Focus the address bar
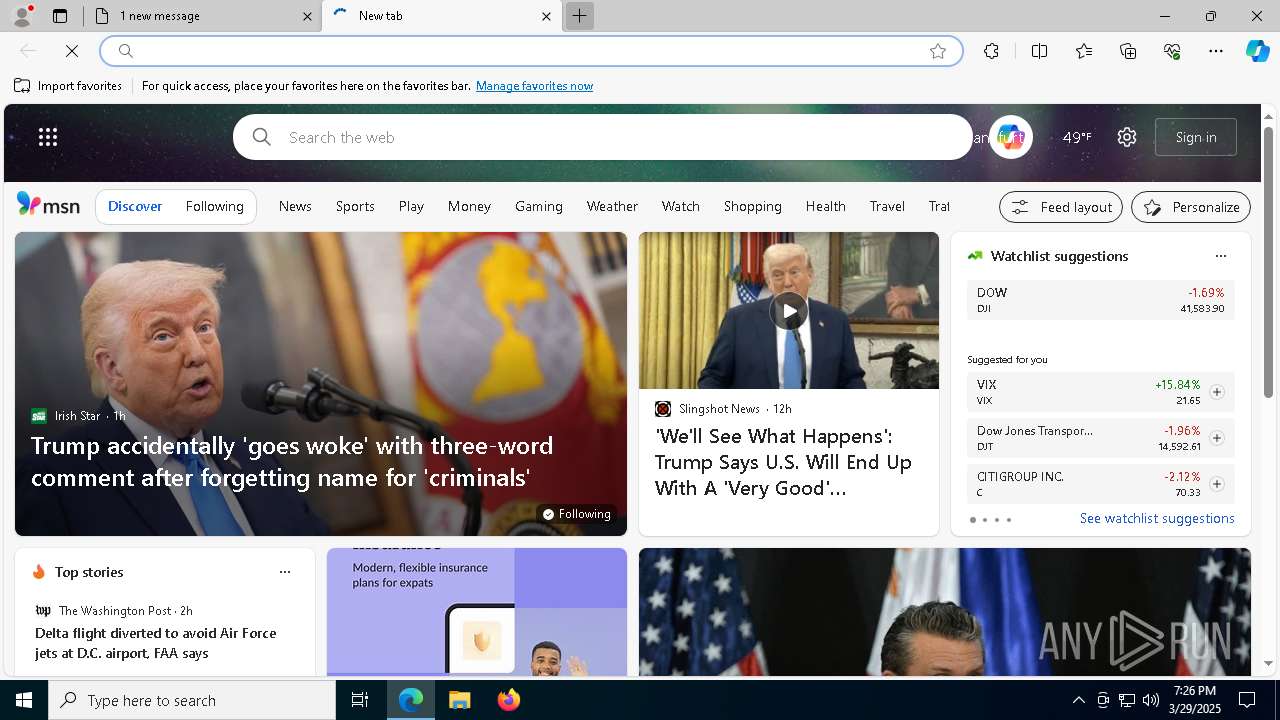The width and height of the screenshot is (1280, 720). [530, 51]
